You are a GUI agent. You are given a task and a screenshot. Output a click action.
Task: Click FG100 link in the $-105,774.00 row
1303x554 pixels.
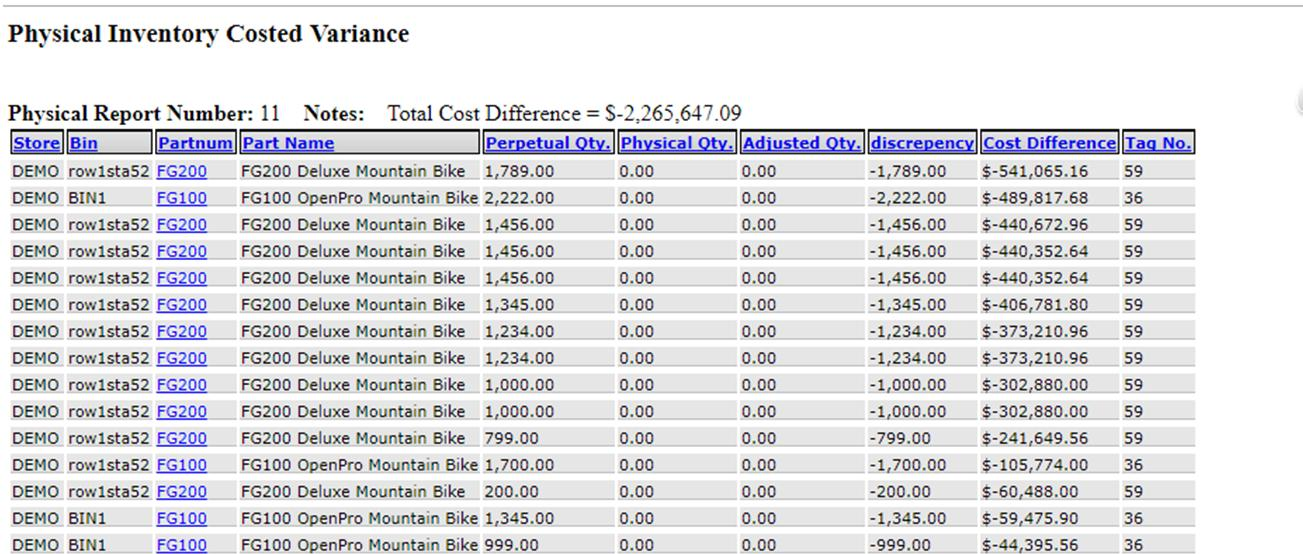[x=181, y=465]
